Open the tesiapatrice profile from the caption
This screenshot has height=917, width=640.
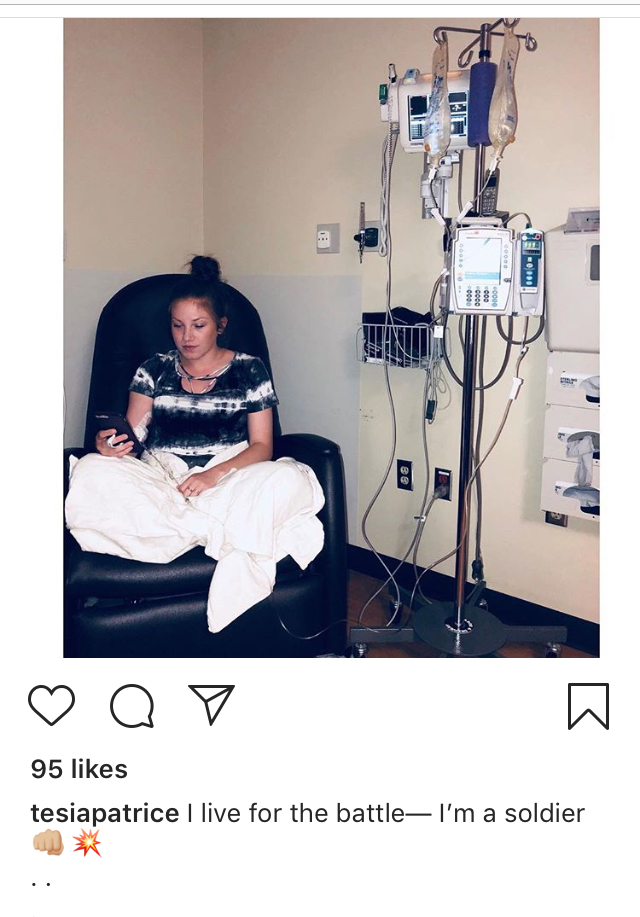pos(105,813)
